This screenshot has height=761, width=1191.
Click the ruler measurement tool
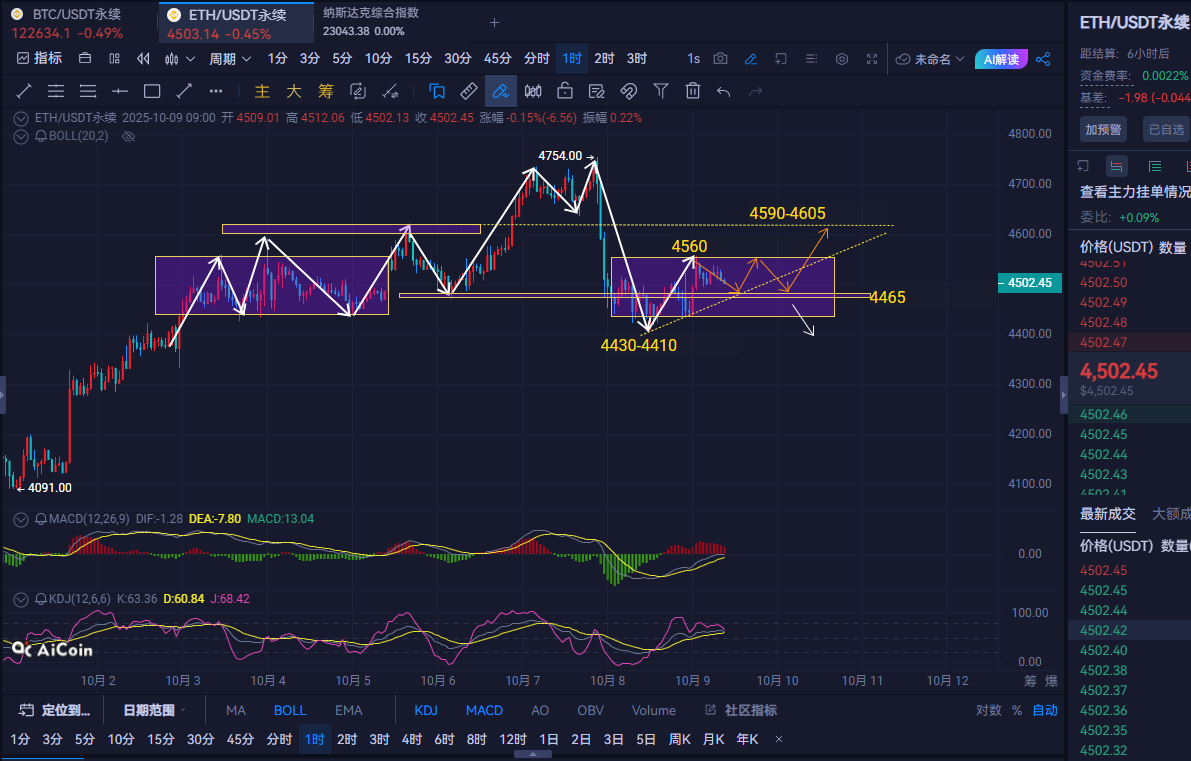pos(468,92)
